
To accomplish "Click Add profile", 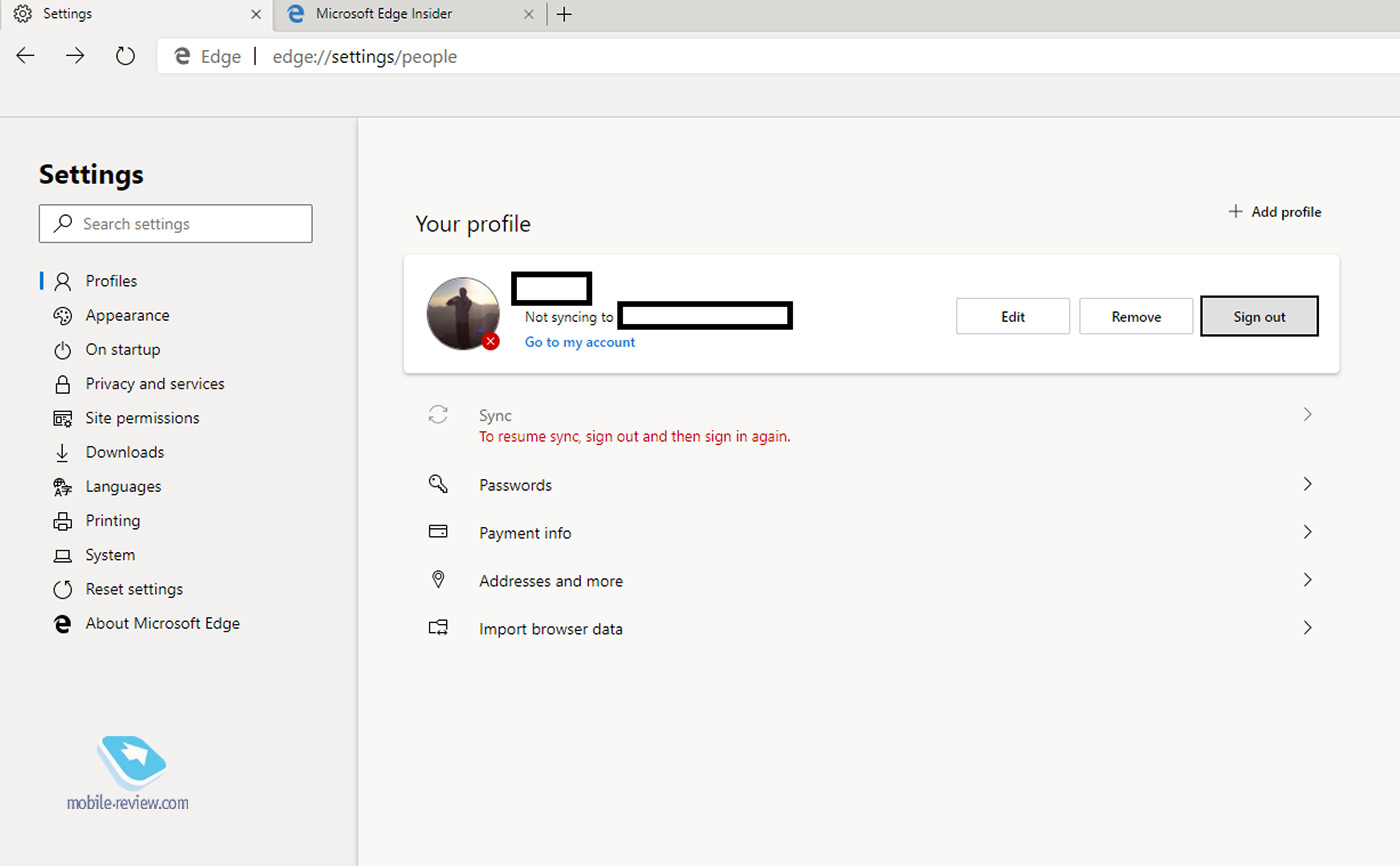I will tap(1275, 212).
